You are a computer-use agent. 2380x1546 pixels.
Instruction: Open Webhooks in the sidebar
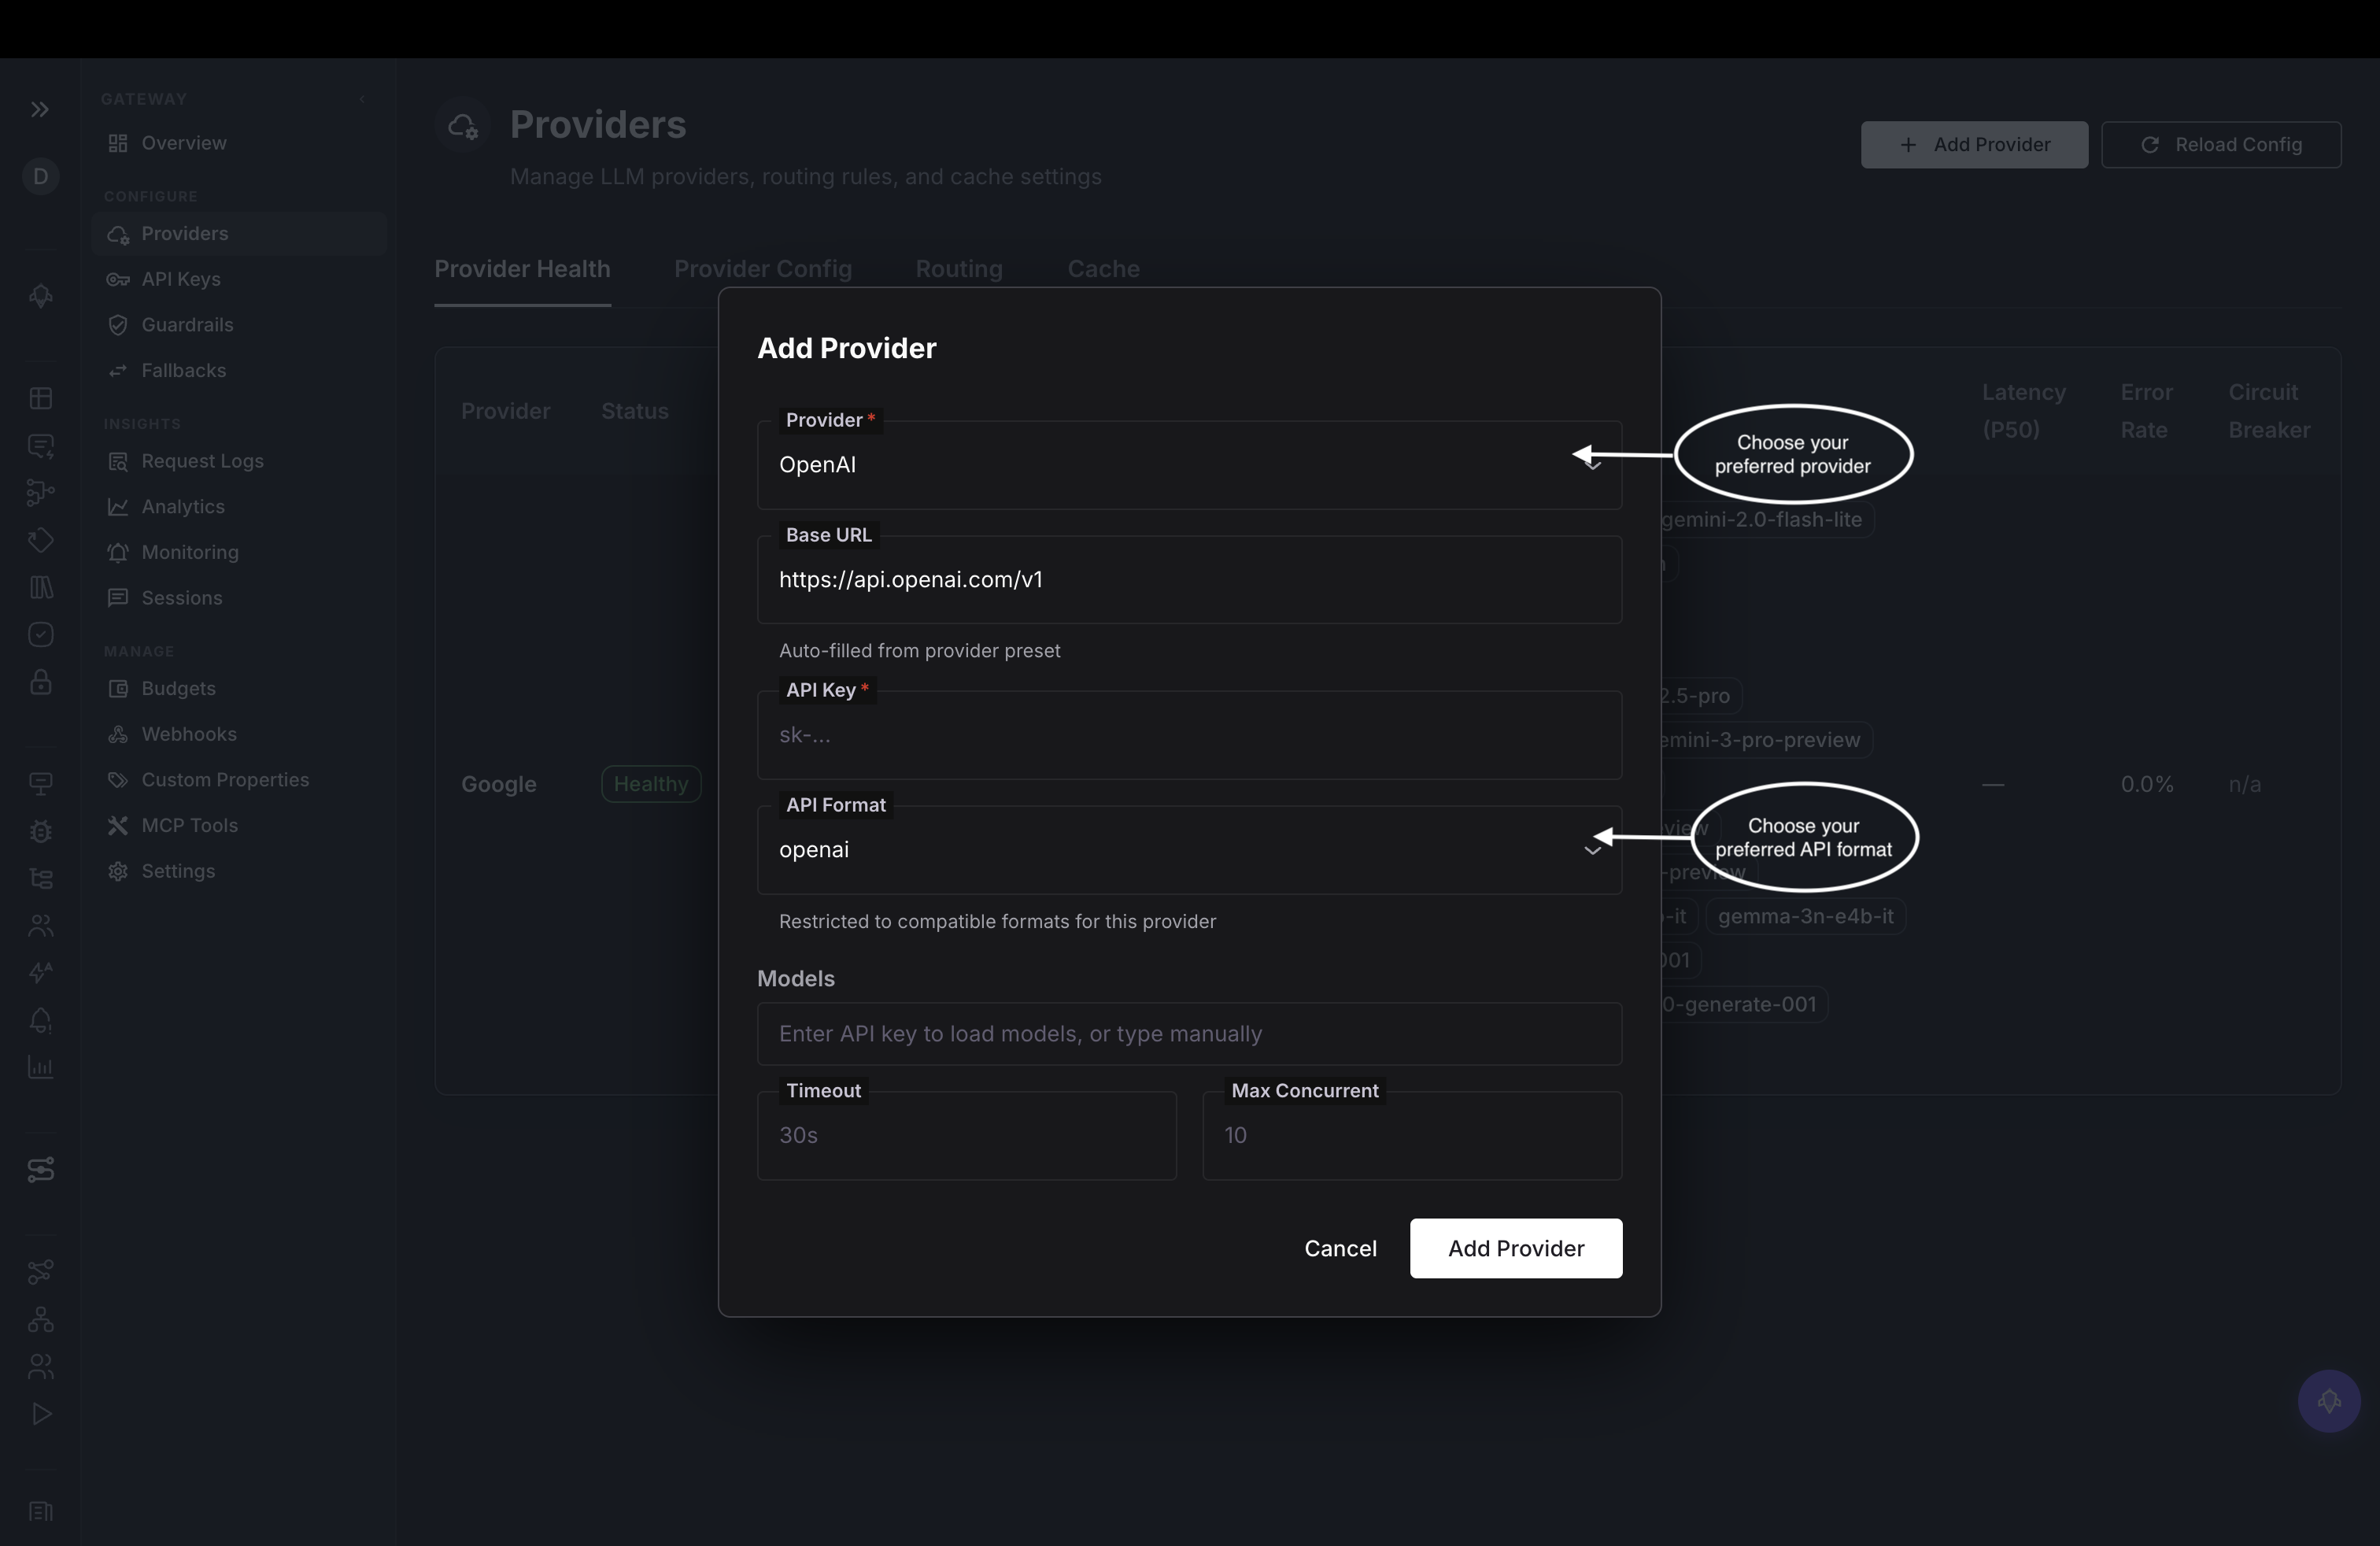238,734
